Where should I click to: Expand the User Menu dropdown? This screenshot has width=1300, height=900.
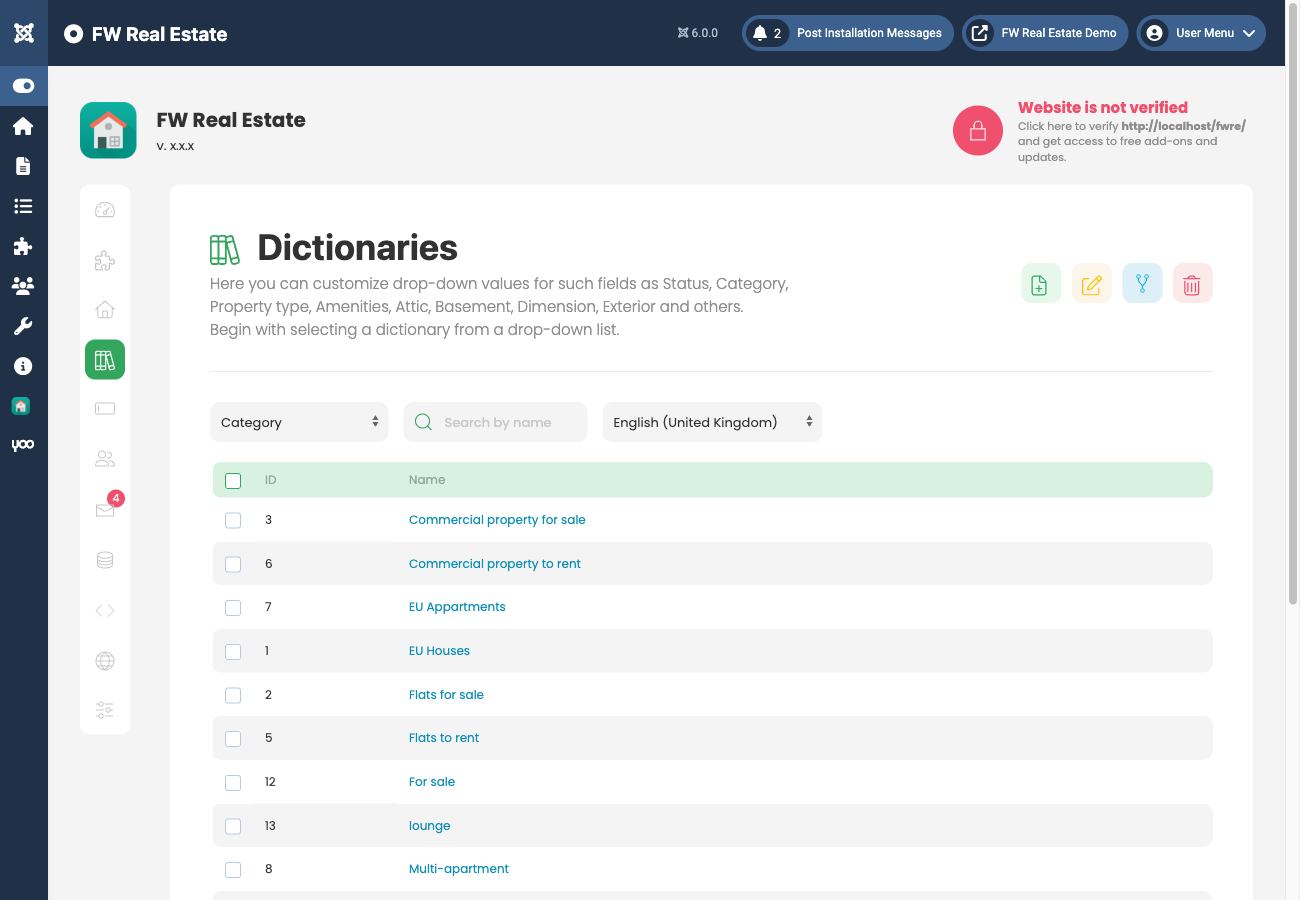(1200, 33)
